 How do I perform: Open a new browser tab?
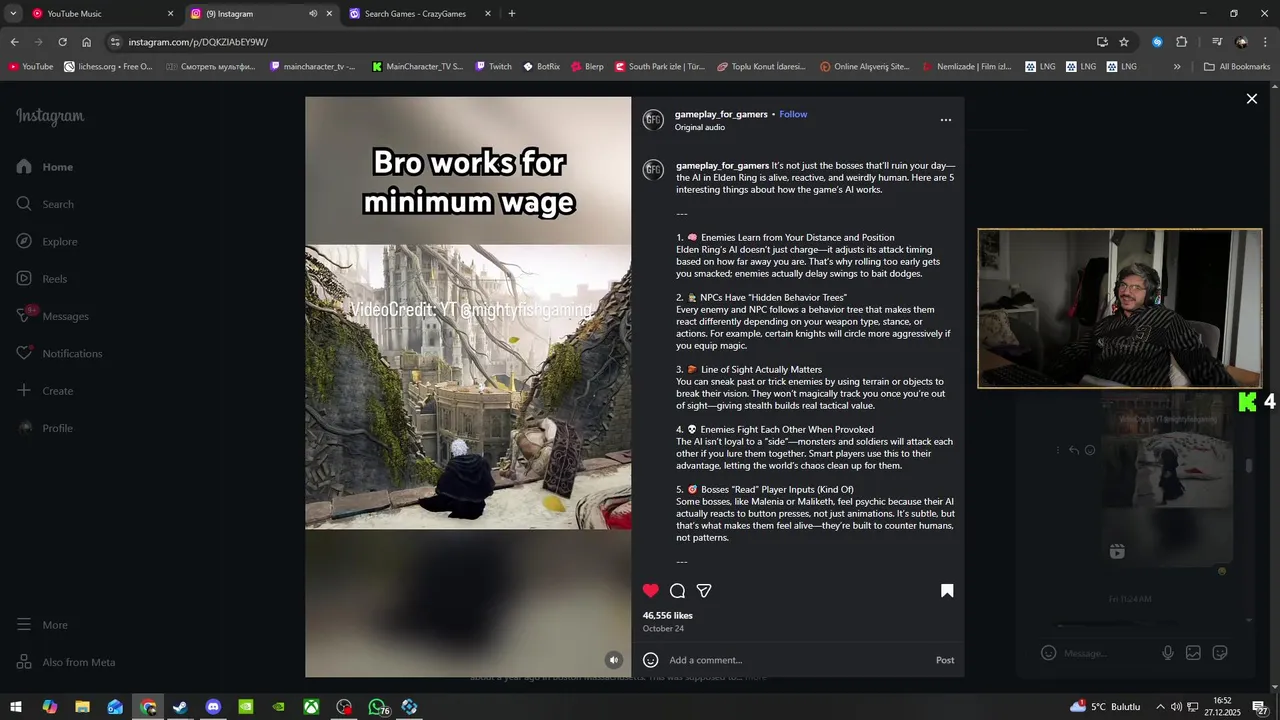tap(512, 14)
